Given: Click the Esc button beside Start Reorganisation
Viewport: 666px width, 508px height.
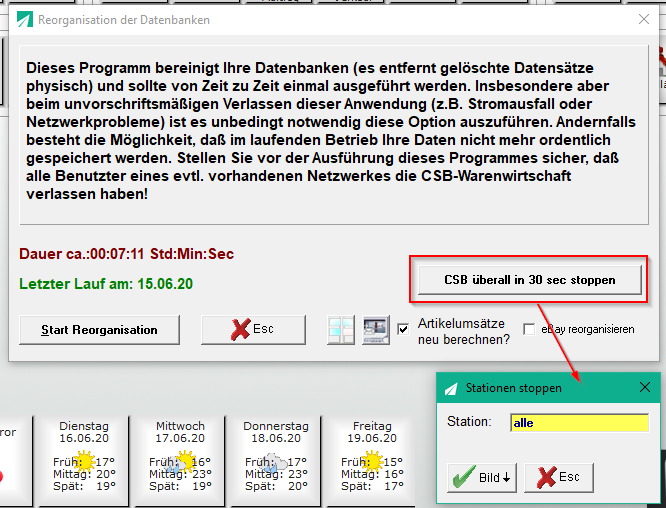Looking at the screenshot, I should 253,330.
